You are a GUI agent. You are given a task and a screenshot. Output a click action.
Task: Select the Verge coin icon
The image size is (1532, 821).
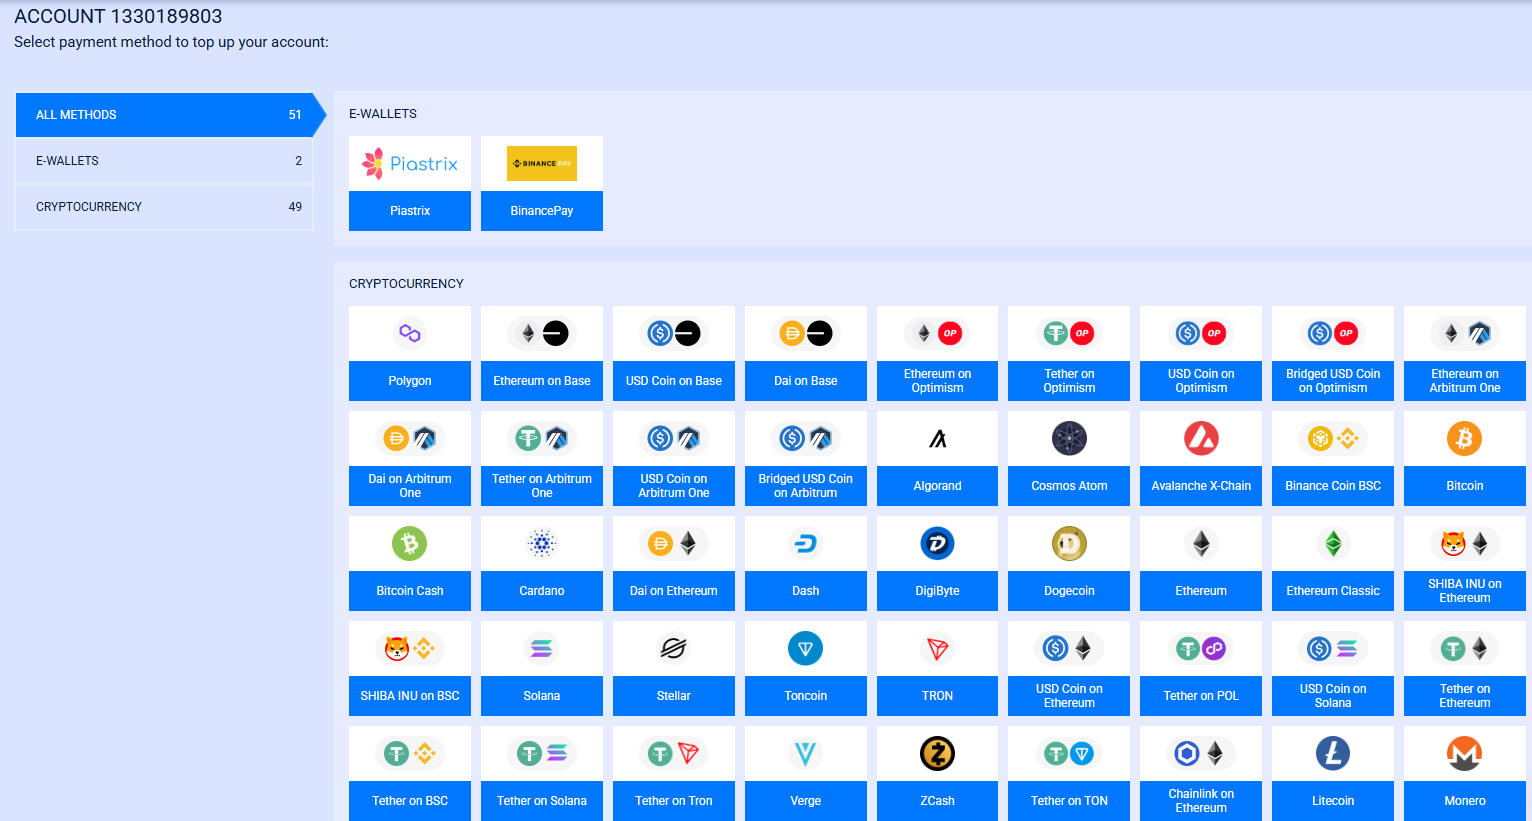point(806,753)
